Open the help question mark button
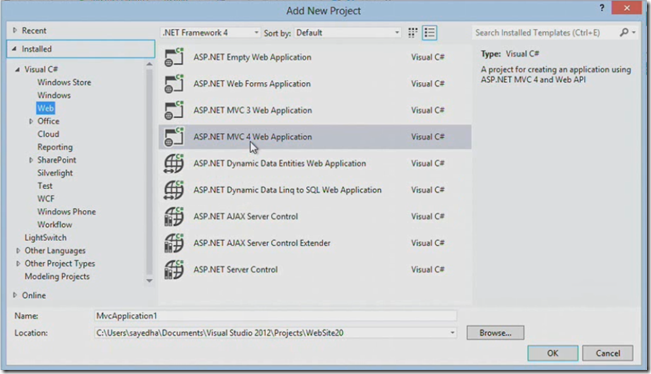 click(602, 8)
